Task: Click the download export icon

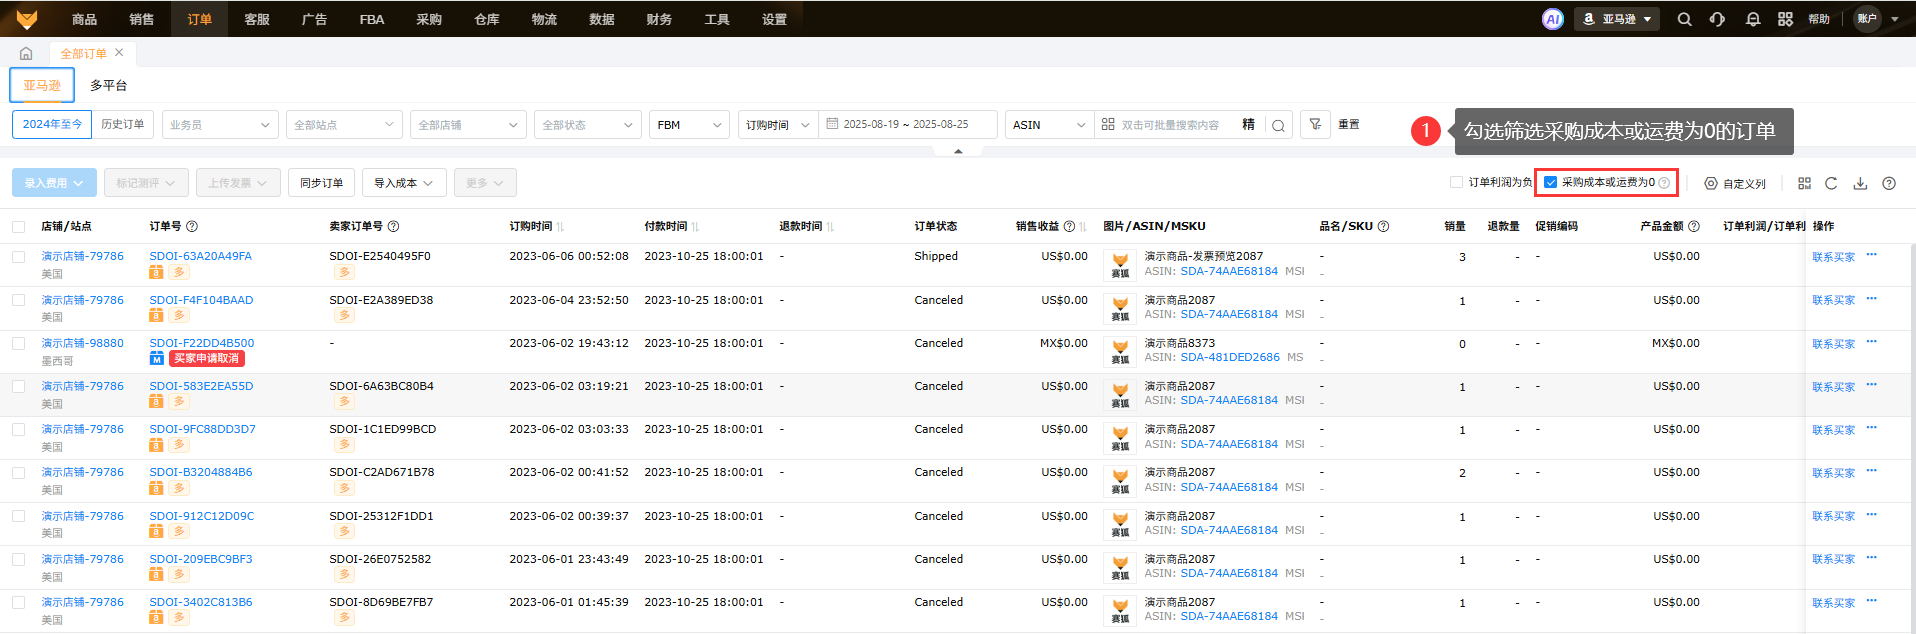Action: pyautogui.click(x=1860, y=183)
